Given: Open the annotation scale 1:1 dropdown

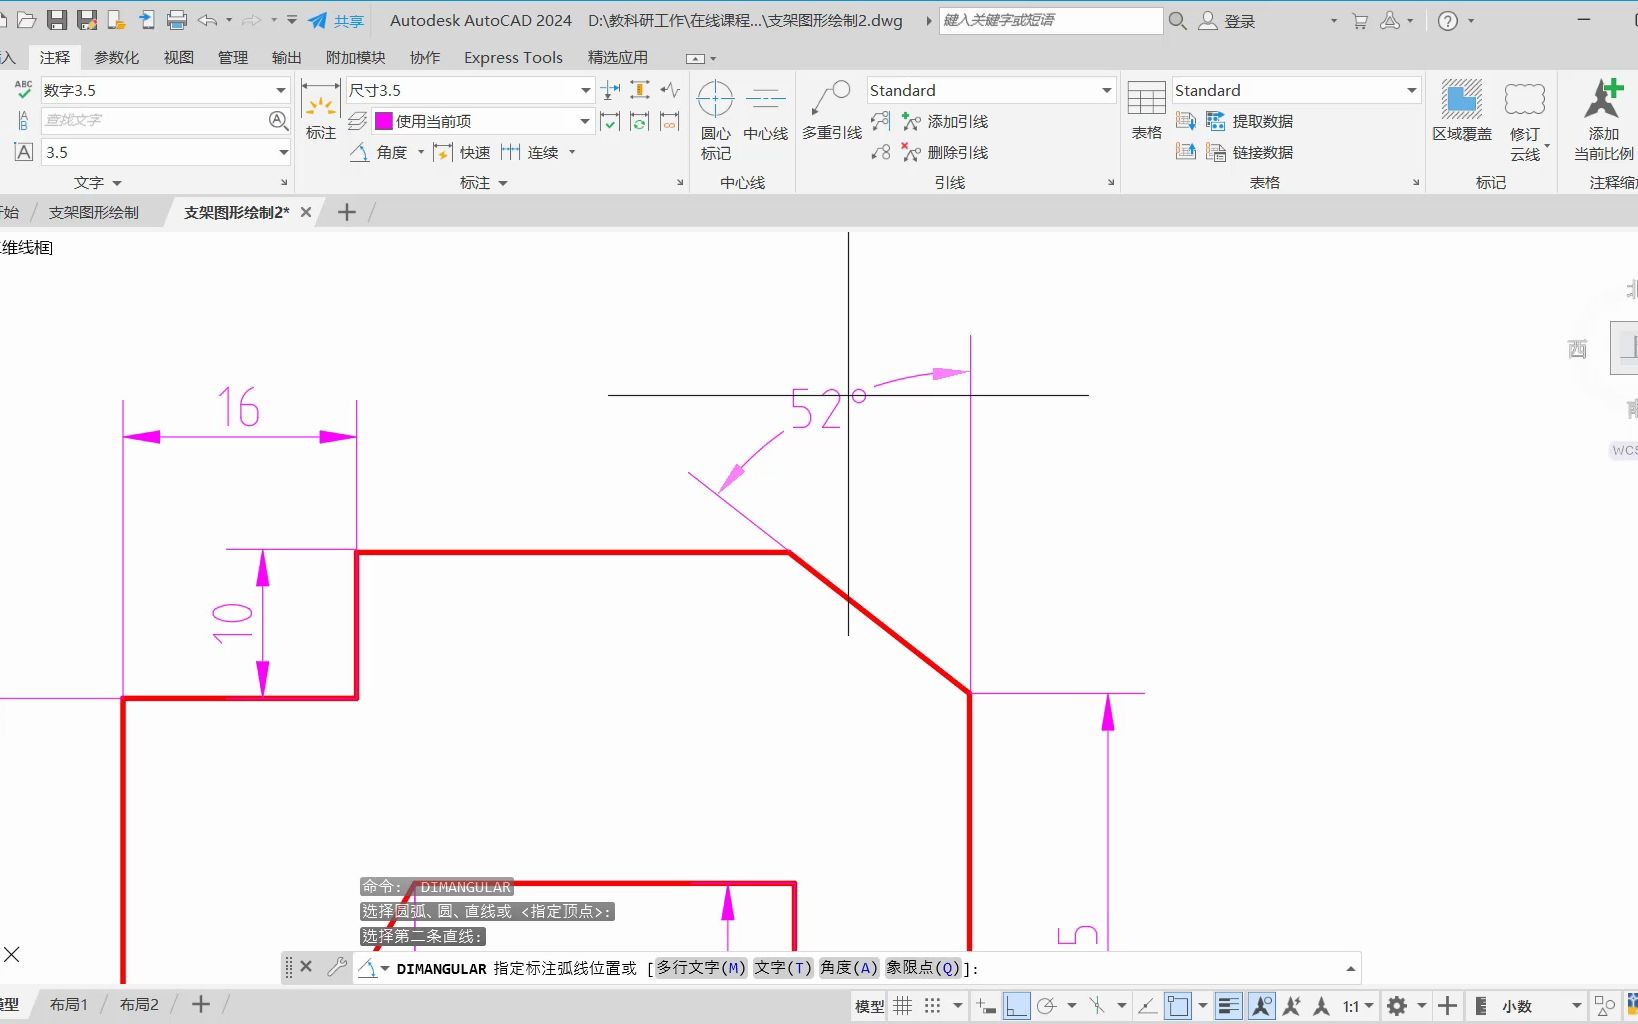Looking at the screenshot, I should pyautogui.click(x=1358, y=1006).
